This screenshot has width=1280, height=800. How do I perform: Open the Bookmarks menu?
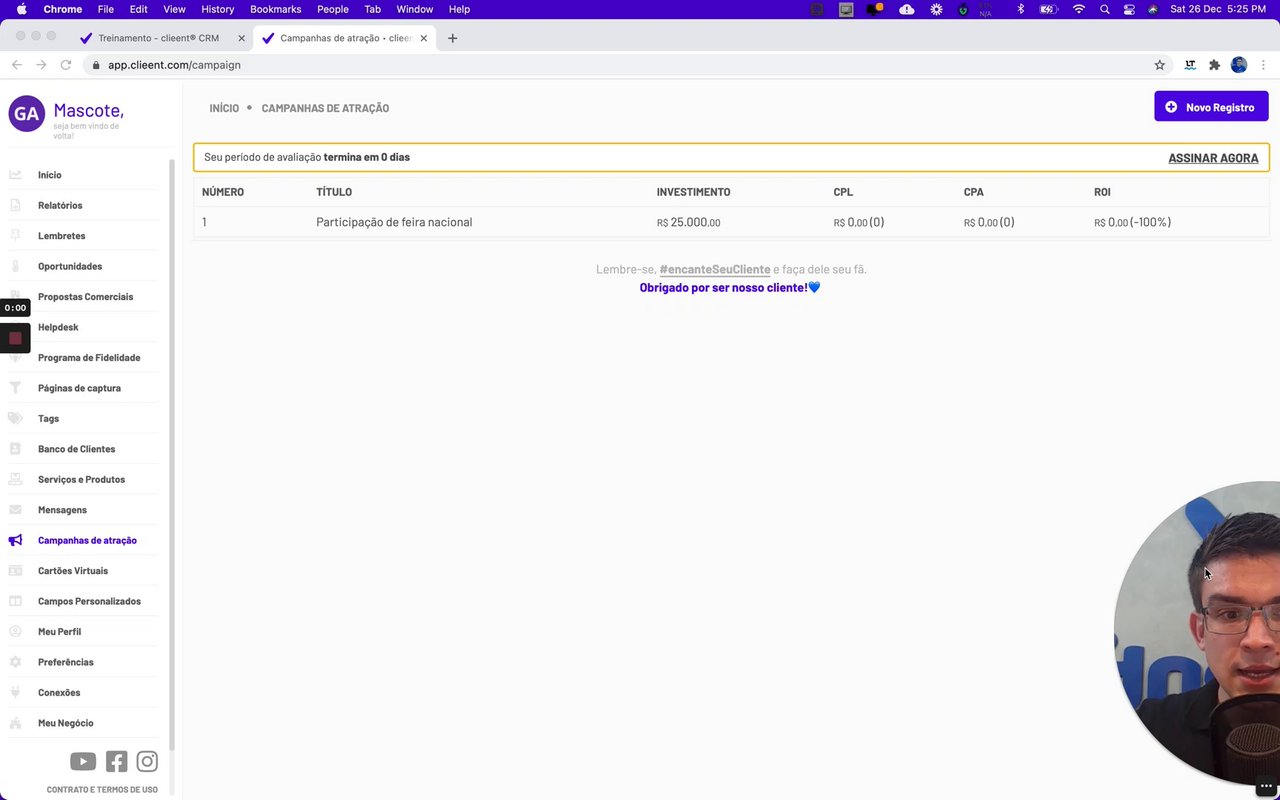[x=275, y=9]
